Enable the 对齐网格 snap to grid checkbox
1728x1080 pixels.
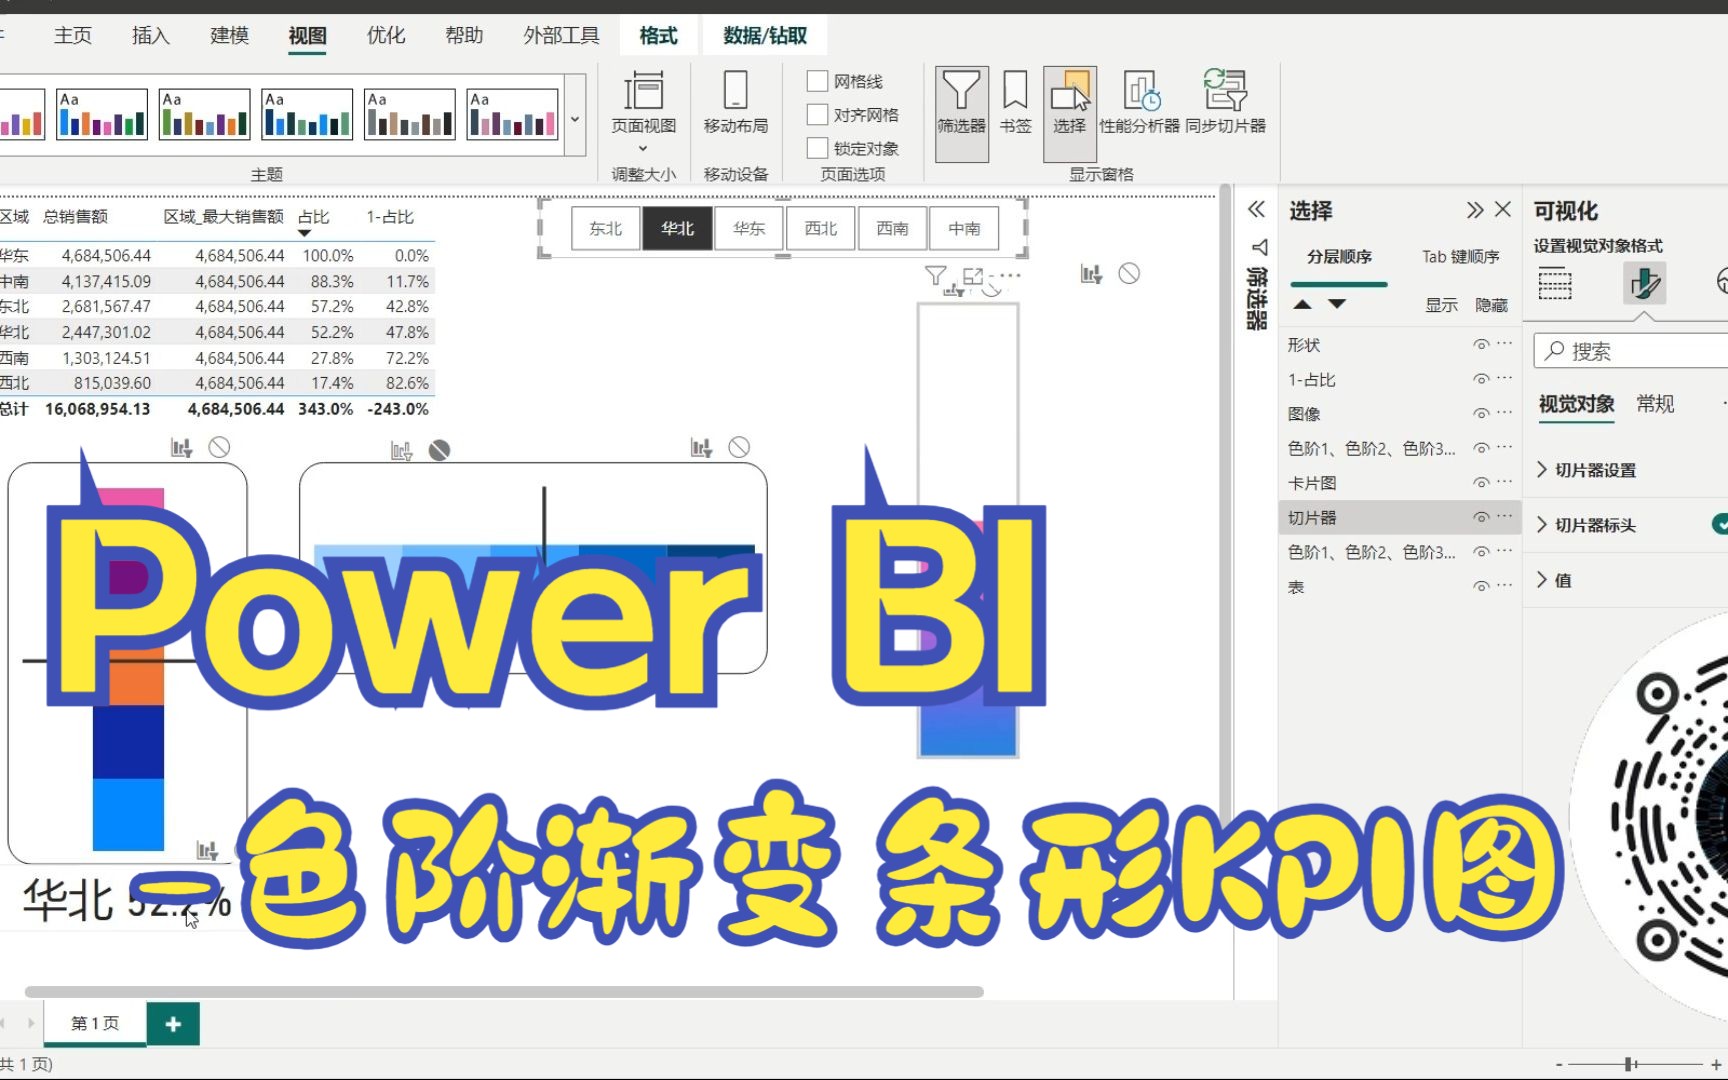(818, 115)
